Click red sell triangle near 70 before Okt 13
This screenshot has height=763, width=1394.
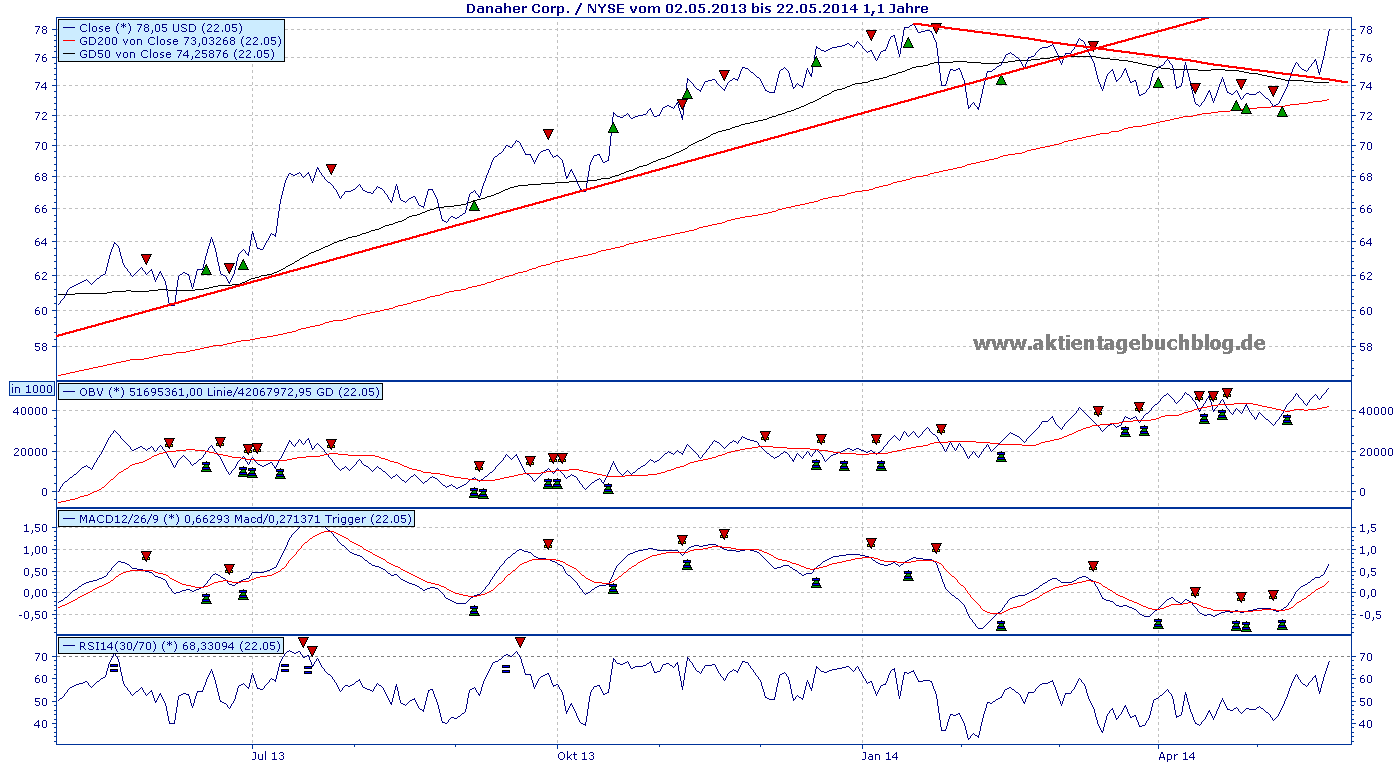548,134
